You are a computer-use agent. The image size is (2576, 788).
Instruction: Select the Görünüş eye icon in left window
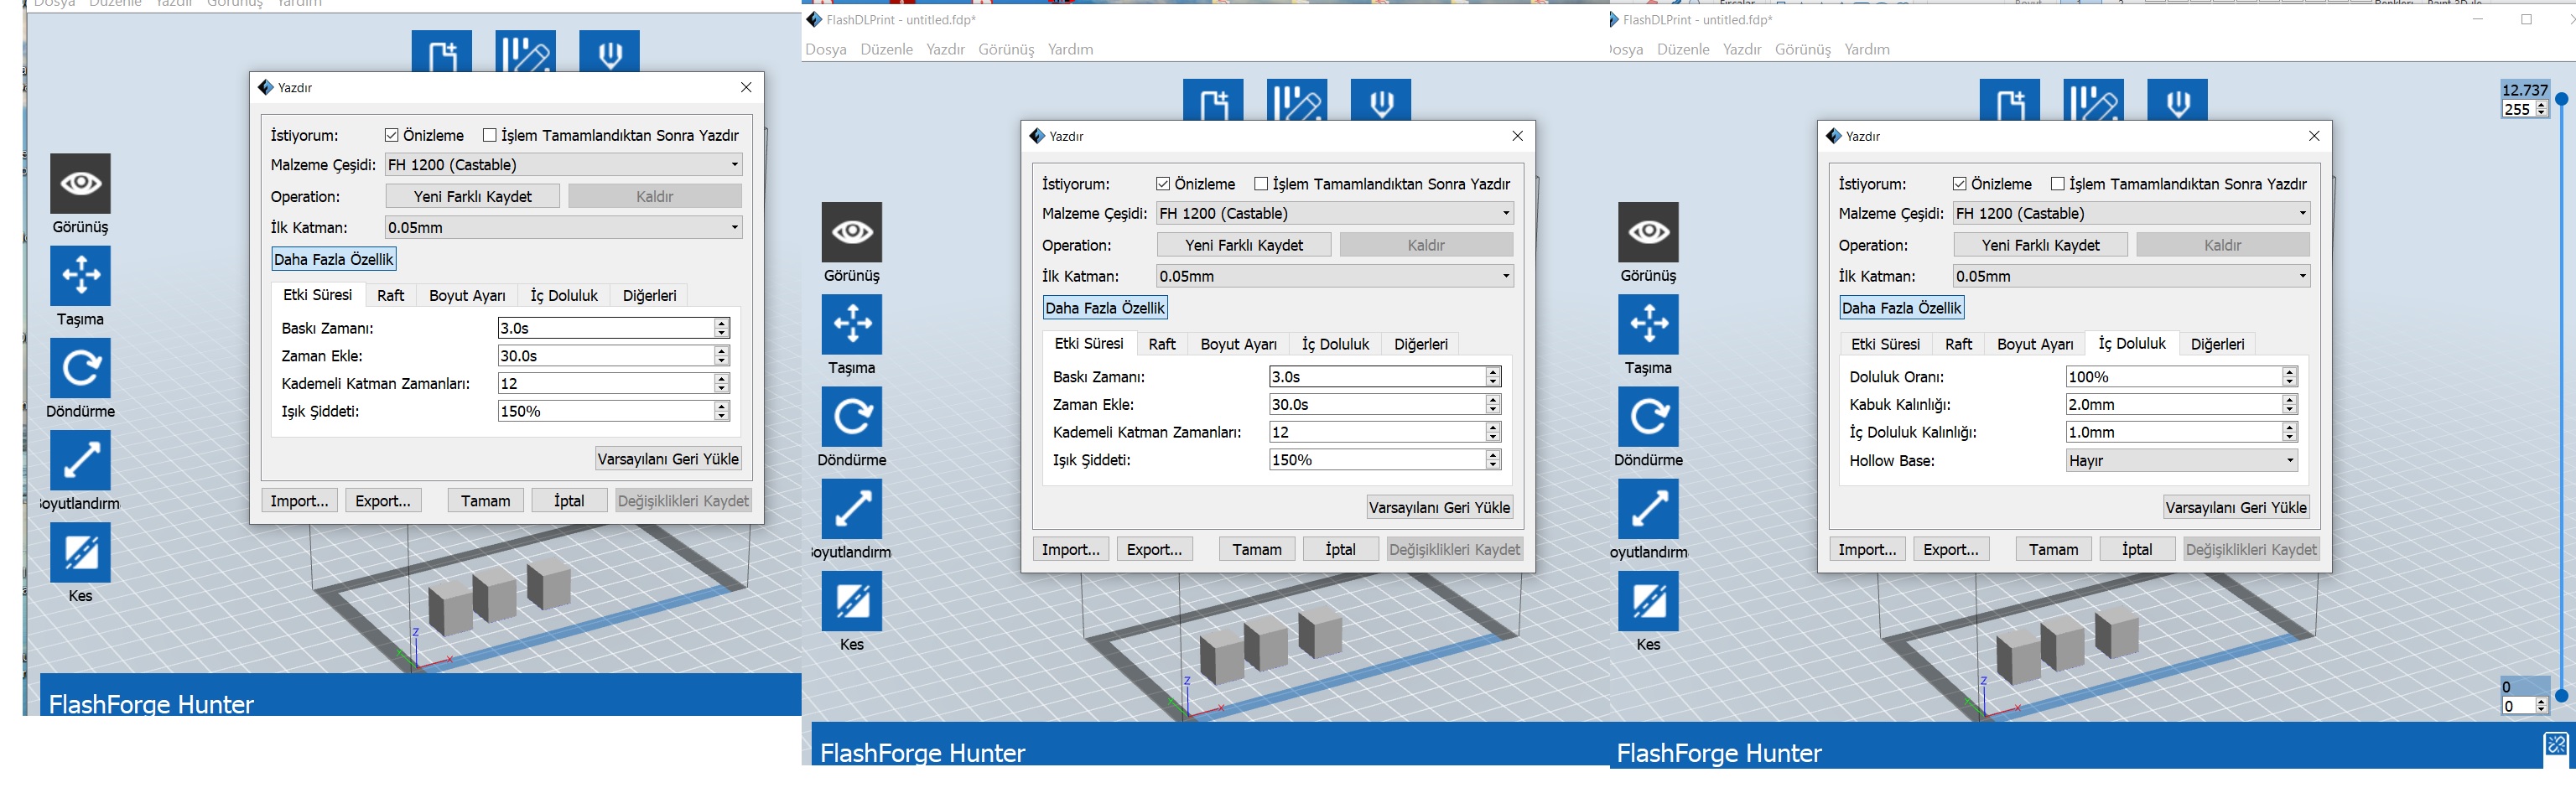tap(80, 183)
